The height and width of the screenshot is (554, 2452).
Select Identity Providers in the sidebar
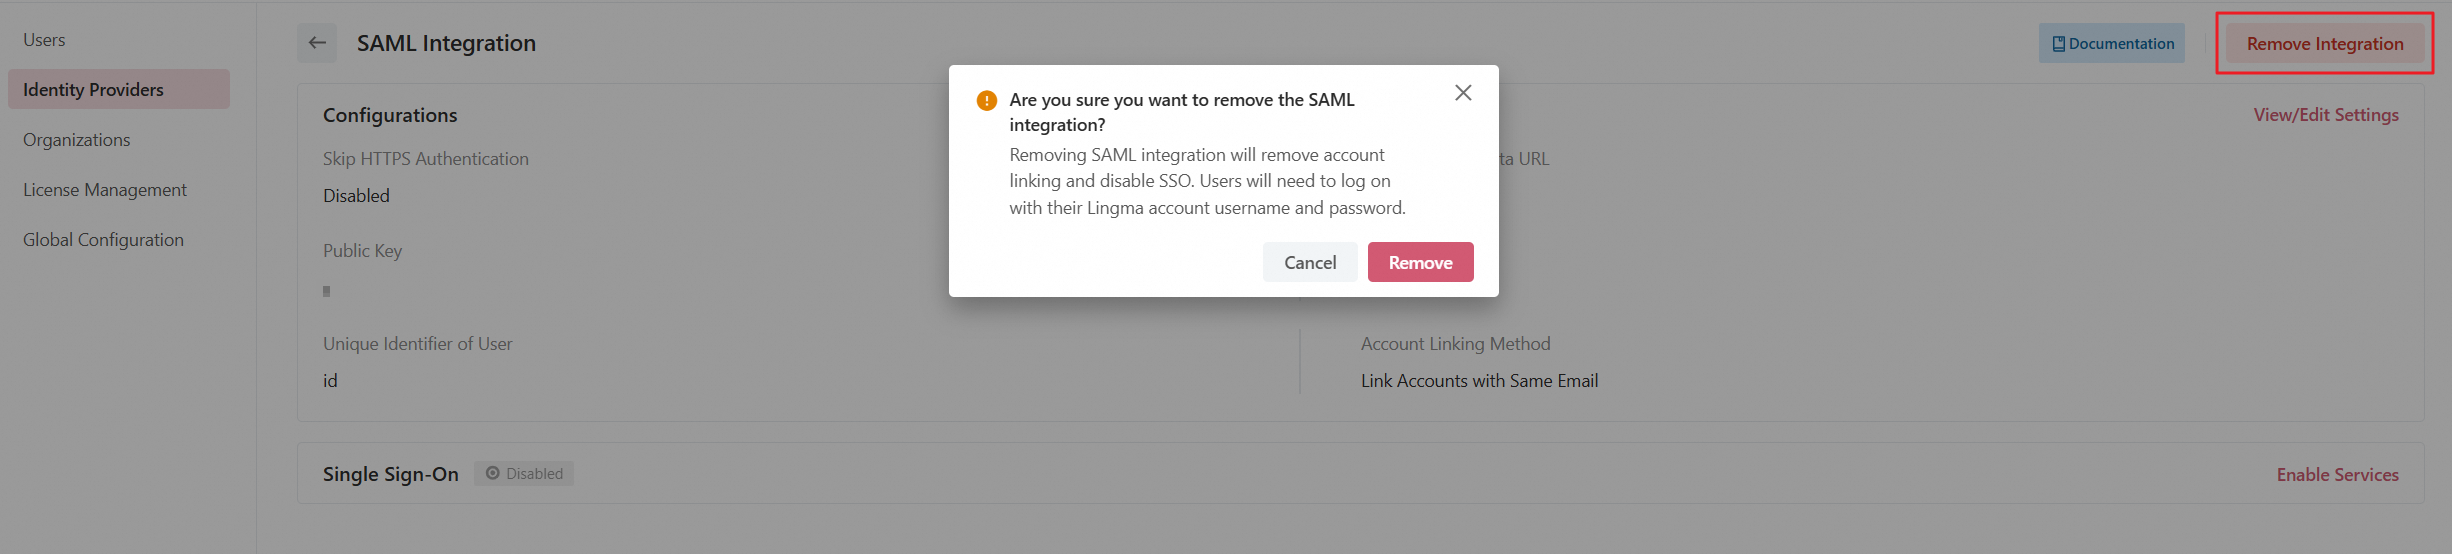[93, 90]
